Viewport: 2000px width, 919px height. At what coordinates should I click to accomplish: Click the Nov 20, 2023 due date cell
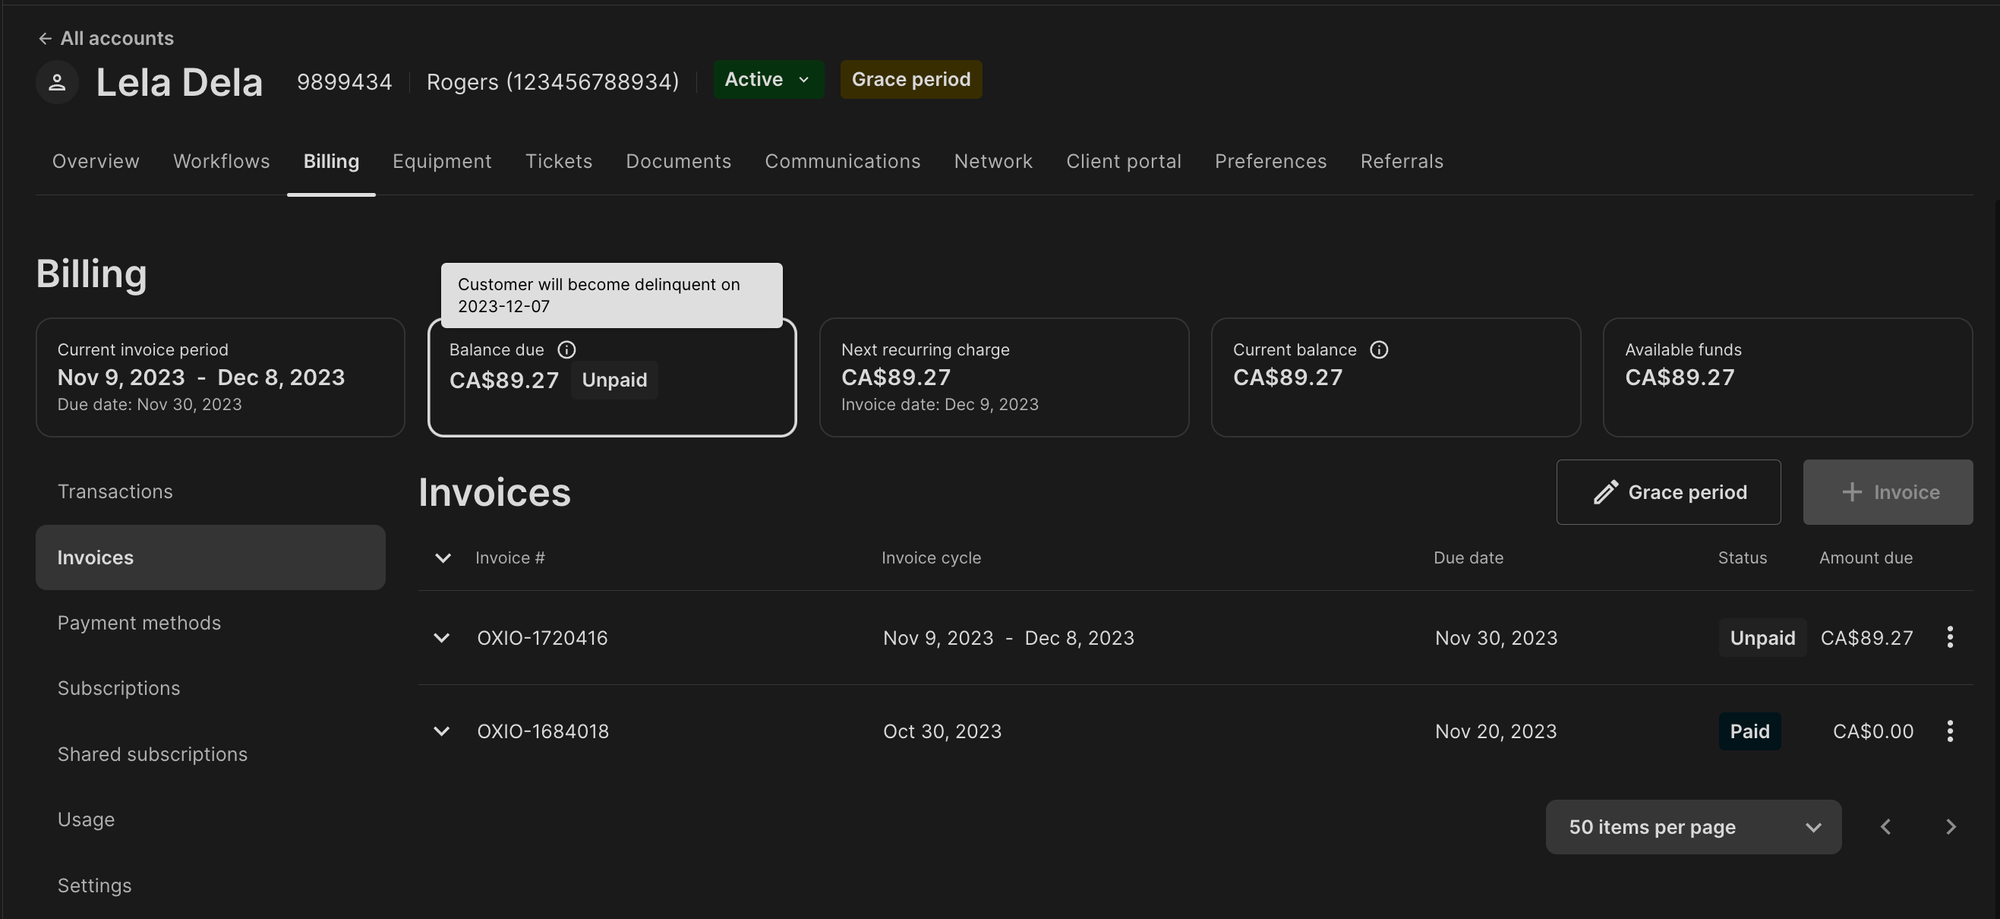[x=1496, y=731]
